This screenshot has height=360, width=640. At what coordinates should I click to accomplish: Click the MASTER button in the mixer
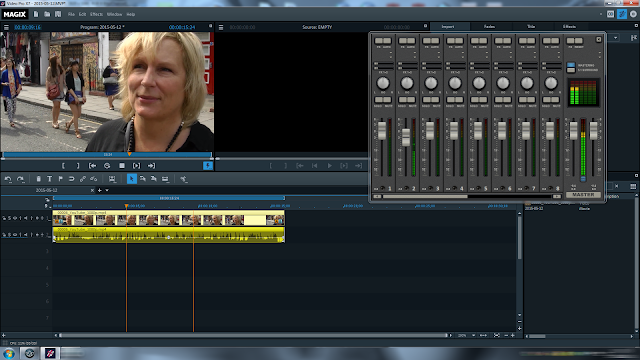point(583,195)
